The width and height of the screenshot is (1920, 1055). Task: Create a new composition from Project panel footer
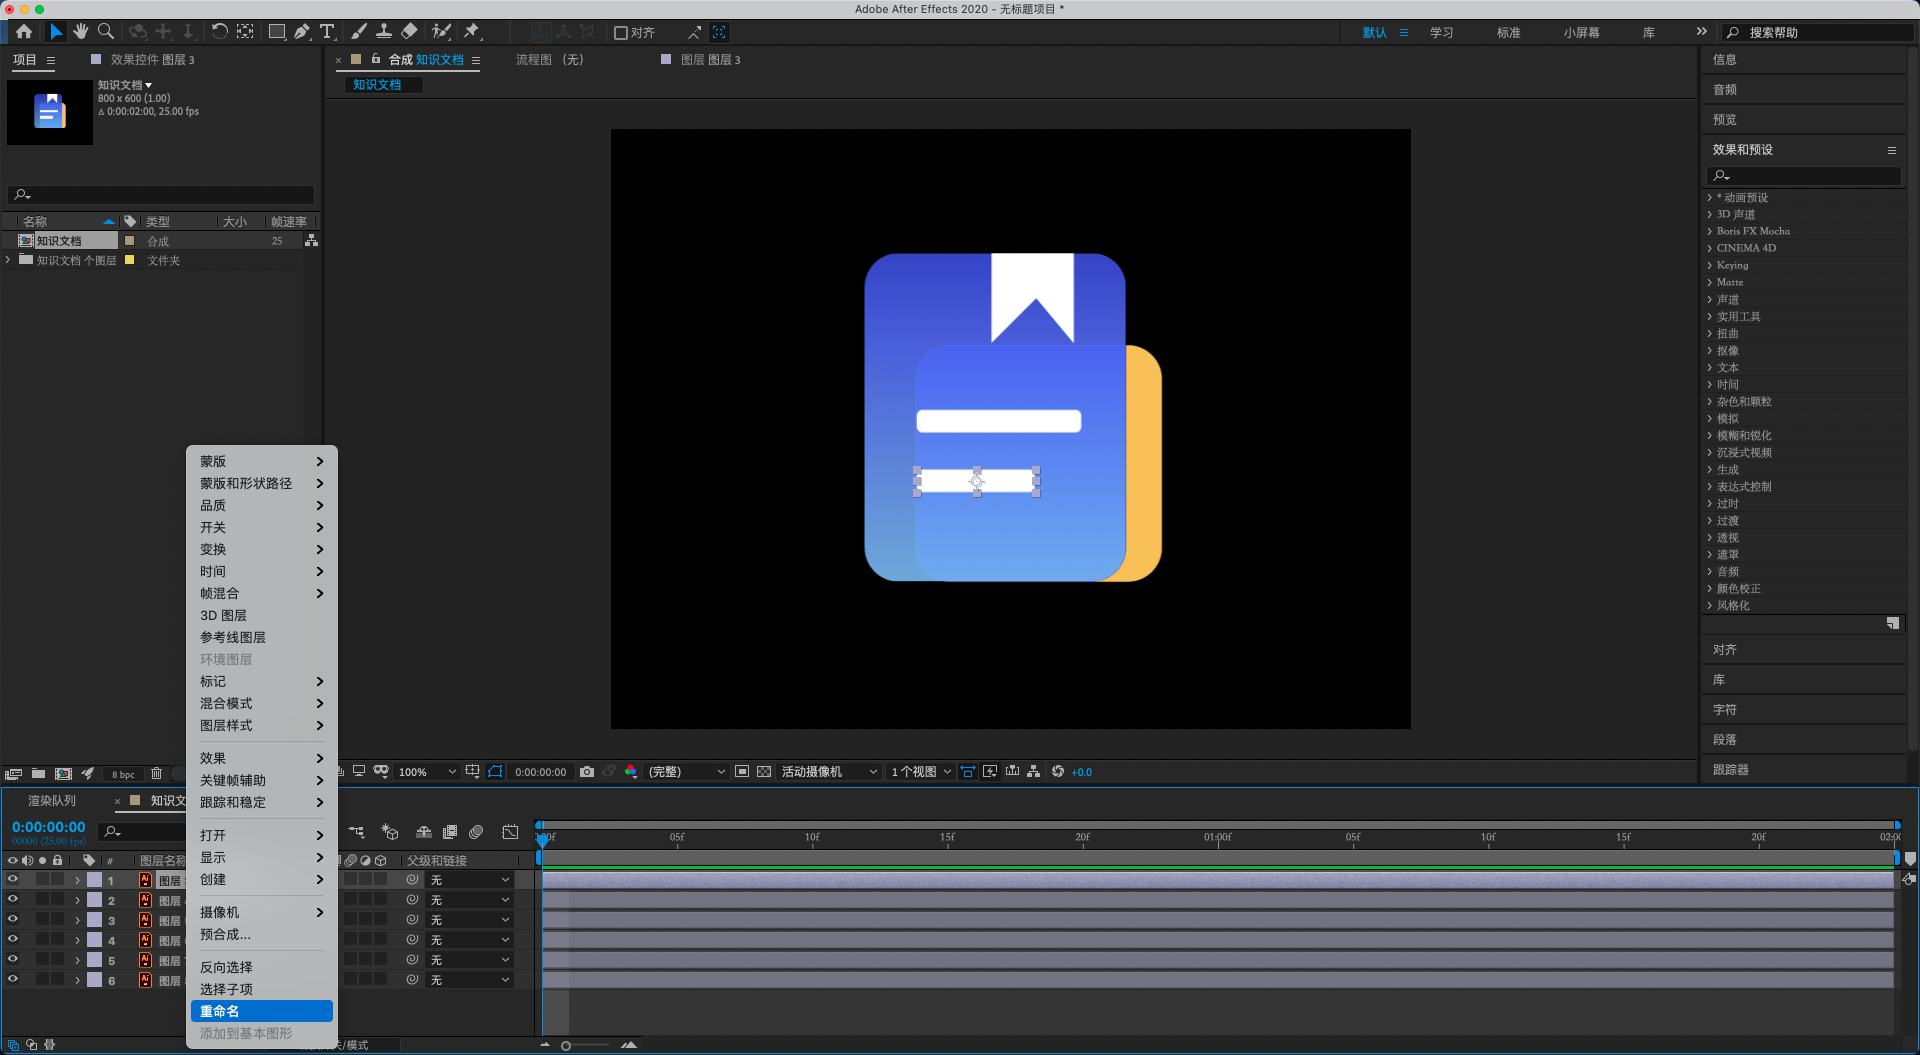(64, 774)
